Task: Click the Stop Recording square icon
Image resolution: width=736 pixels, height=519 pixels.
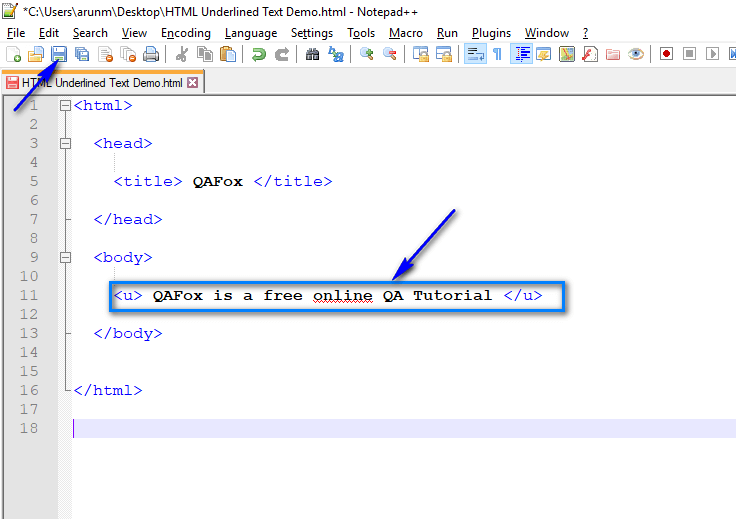Action: click(689, 54)
